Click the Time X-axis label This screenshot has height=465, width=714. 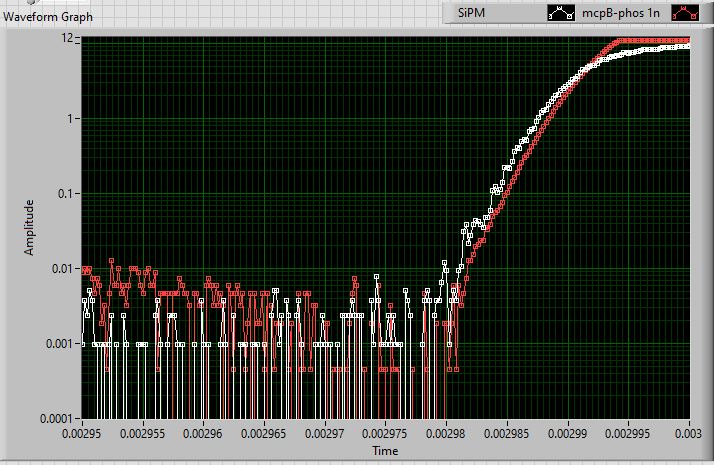coord(385,451)
